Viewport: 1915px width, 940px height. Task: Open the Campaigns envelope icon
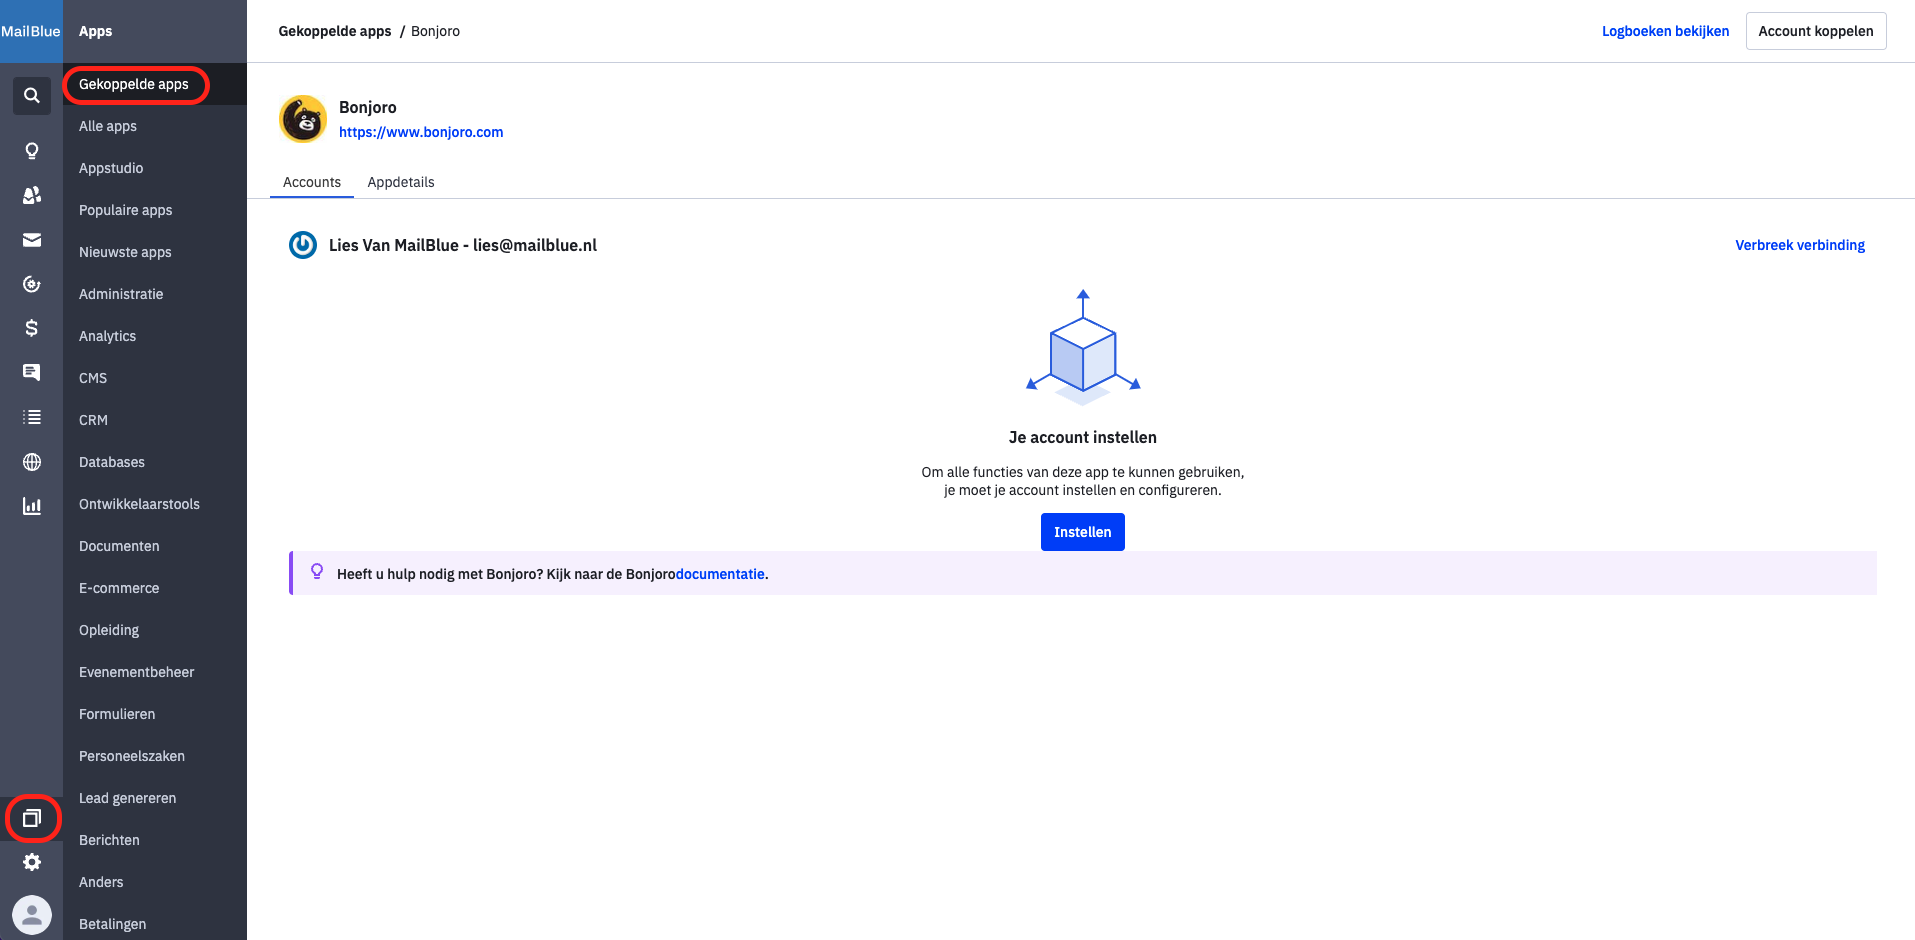(x=32, y=240)
